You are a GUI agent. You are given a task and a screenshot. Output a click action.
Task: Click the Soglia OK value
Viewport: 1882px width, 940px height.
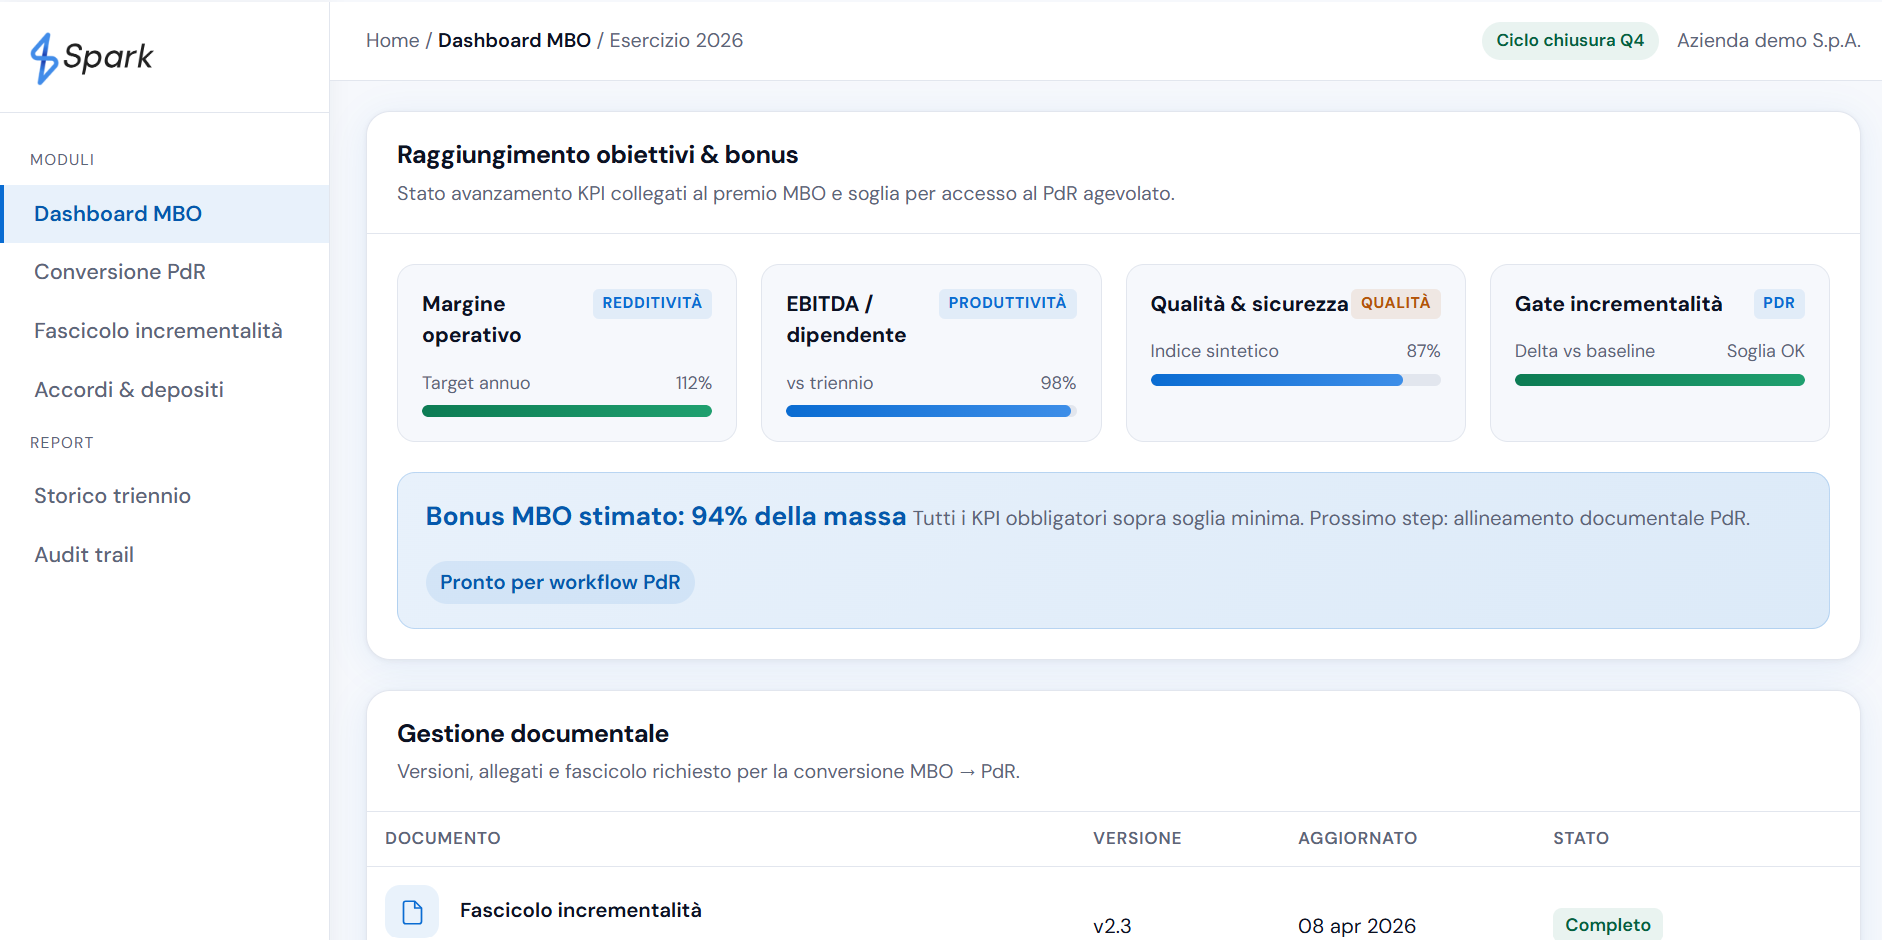(1765, 351)
